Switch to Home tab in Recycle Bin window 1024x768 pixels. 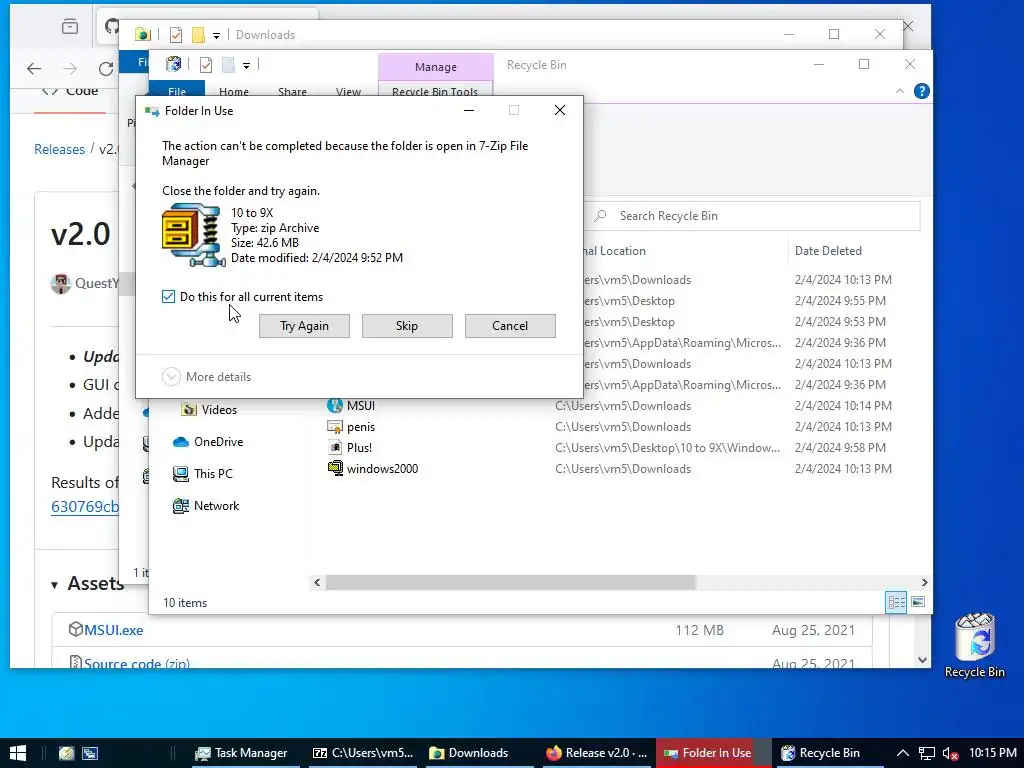pos(234,91)
